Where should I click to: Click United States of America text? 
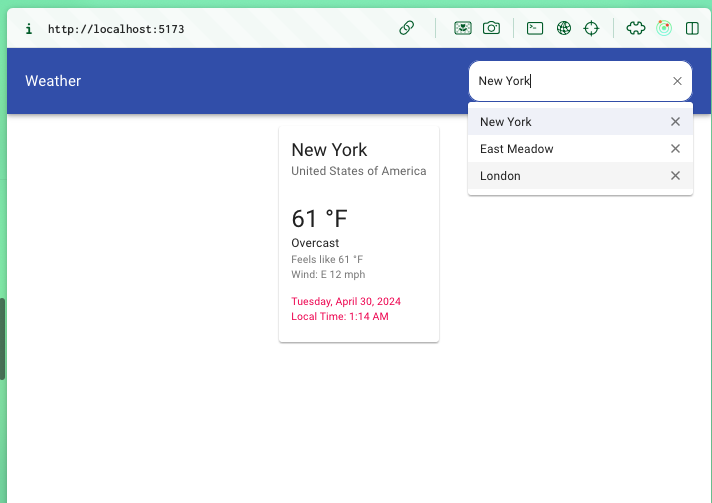(x=359, y=171)
